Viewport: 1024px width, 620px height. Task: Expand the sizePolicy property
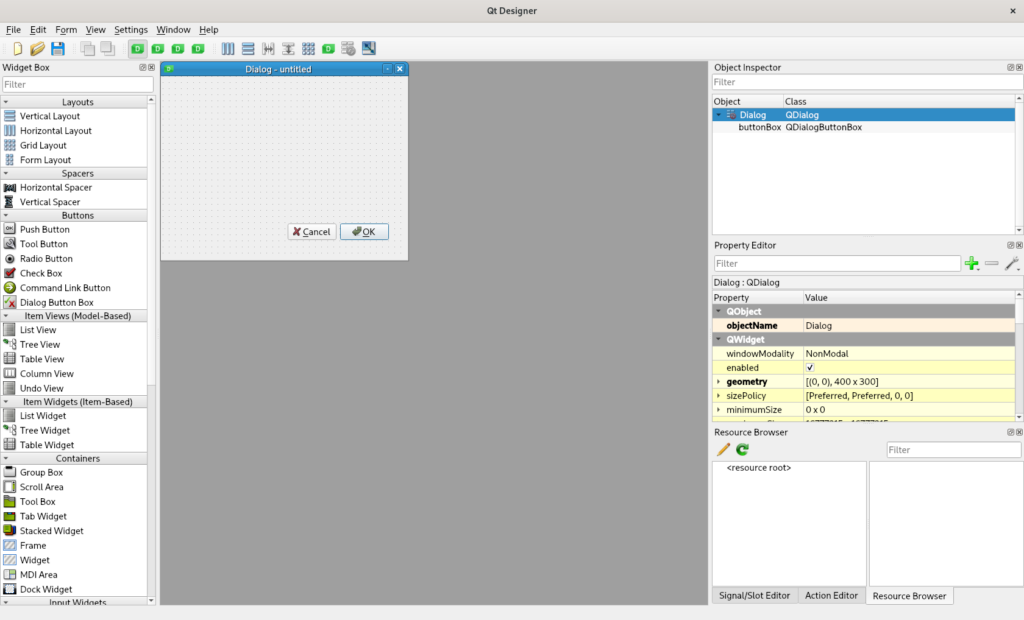tap(718, 396)
